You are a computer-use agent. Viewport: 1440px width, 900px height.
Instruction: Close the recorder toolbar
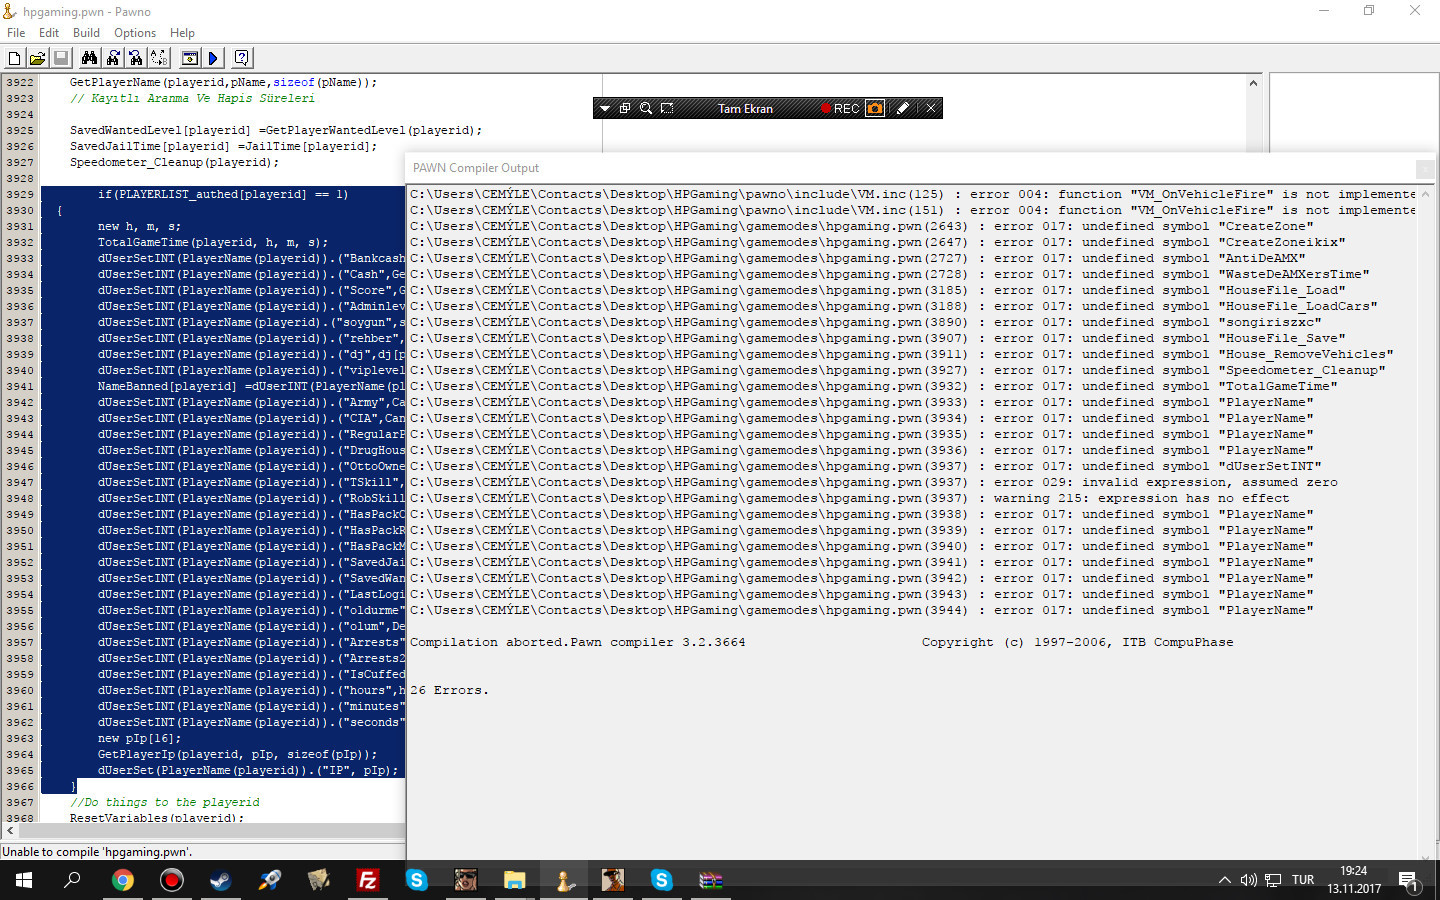tap(931, 108)
